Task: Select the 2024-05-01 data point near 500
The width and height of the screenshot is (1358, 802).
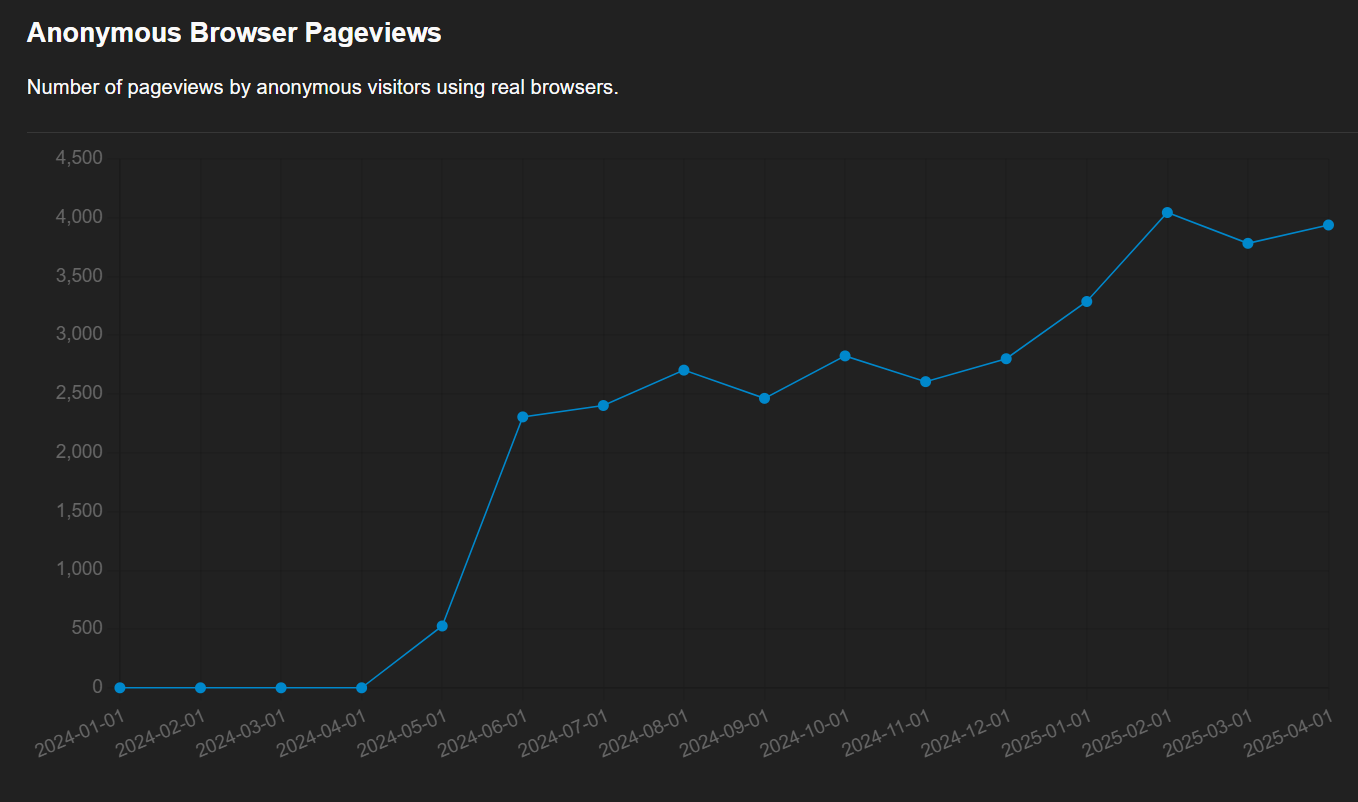Action: (442, 626)
